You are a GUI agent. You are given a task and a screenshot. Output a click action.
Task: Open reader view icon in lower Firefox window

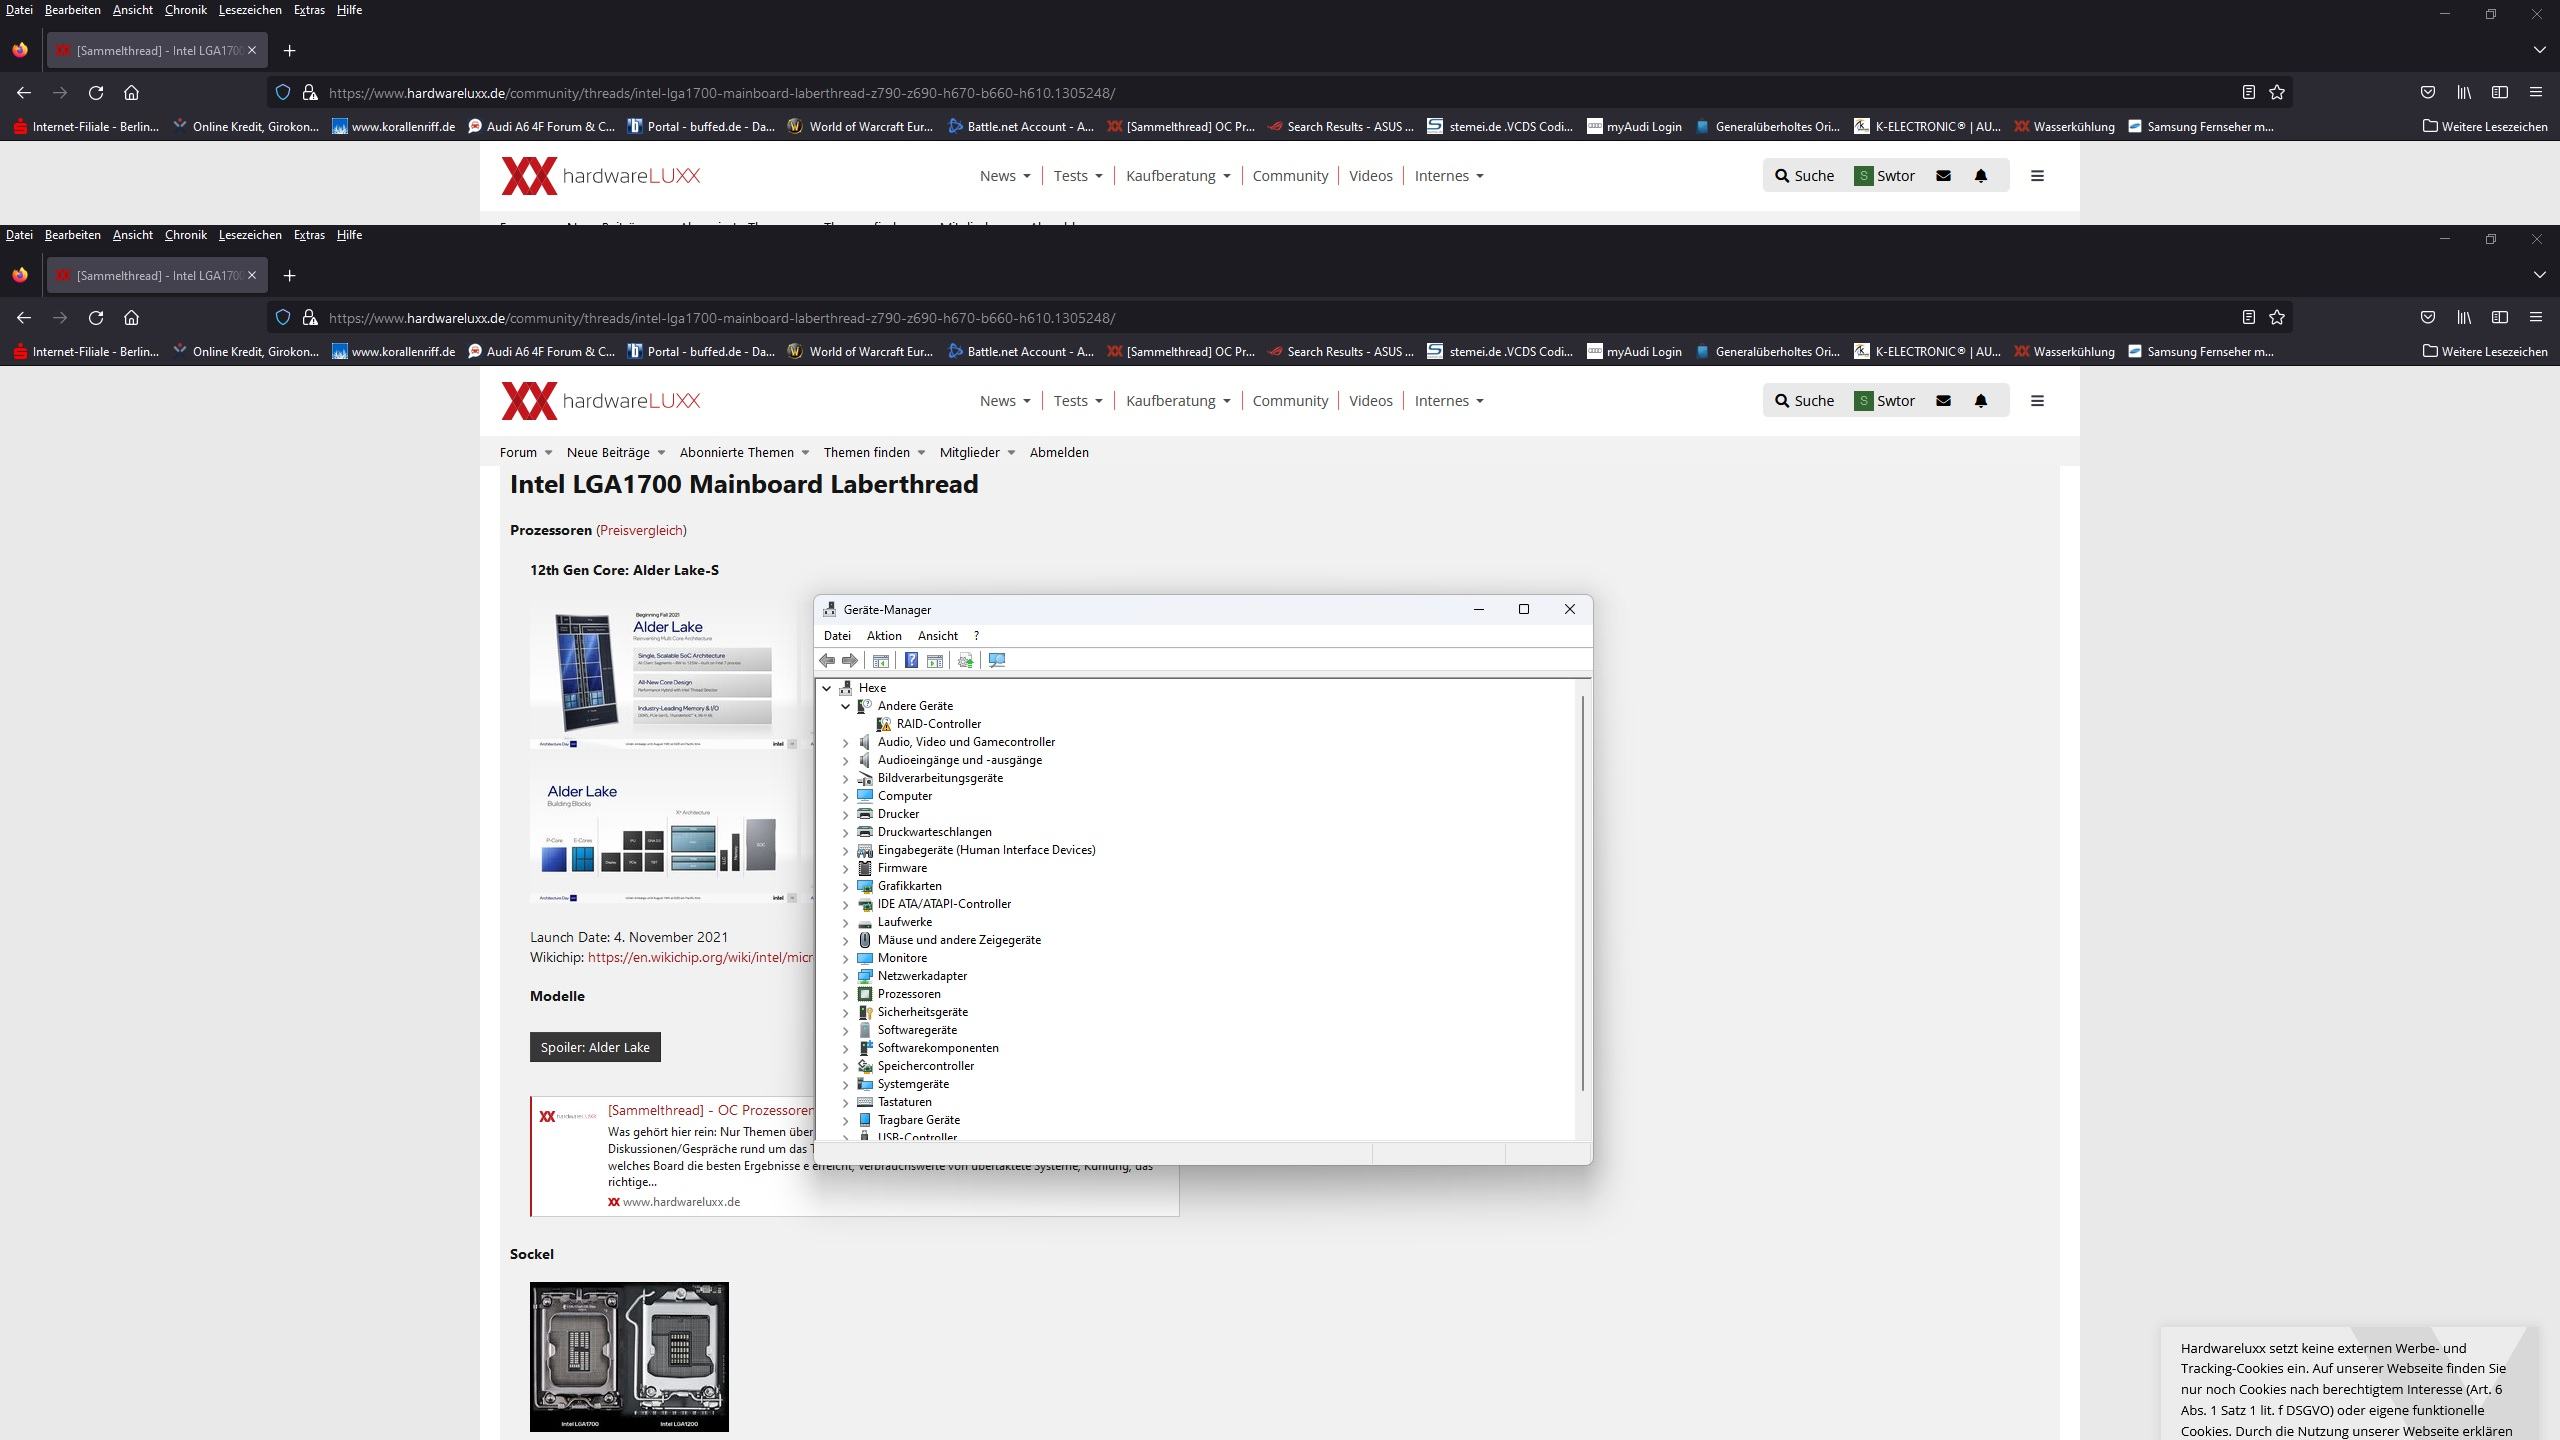pyautogui.click(x=2248, y=318)
